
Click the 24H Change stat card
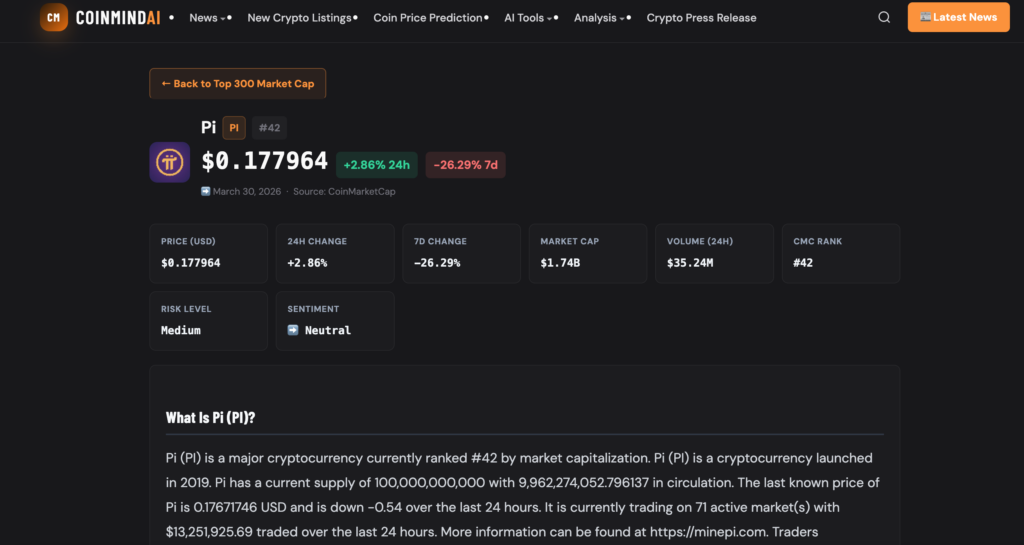tap(335, 253)
